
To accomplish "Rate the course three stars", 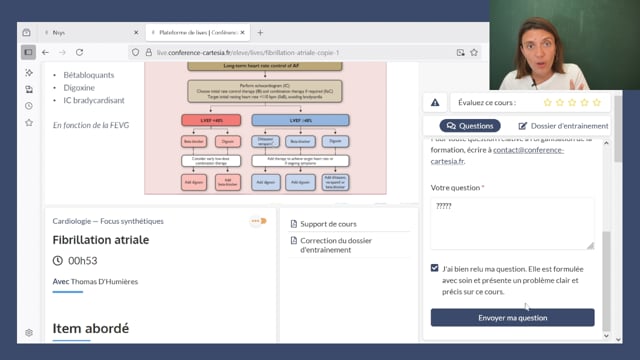I will [x=572, y=102].
